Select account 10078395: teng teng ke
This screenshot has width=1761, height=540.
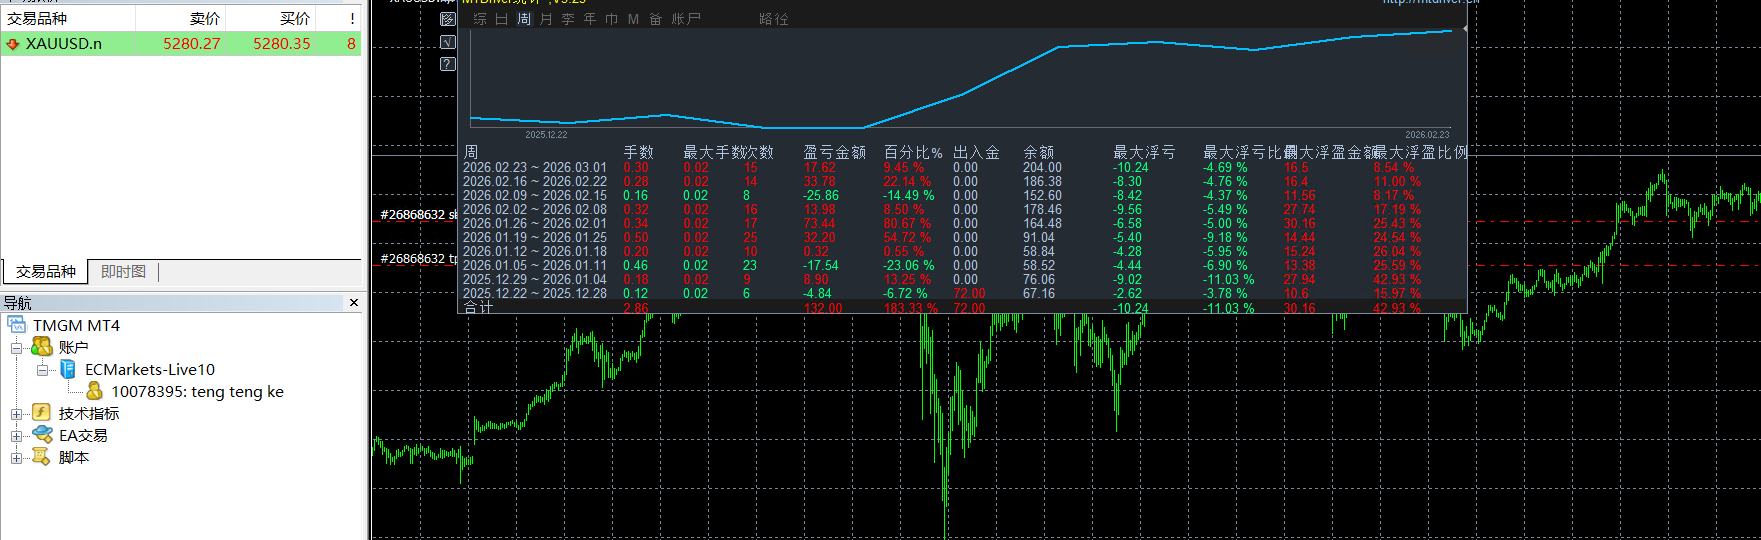(x=197, y=392)
